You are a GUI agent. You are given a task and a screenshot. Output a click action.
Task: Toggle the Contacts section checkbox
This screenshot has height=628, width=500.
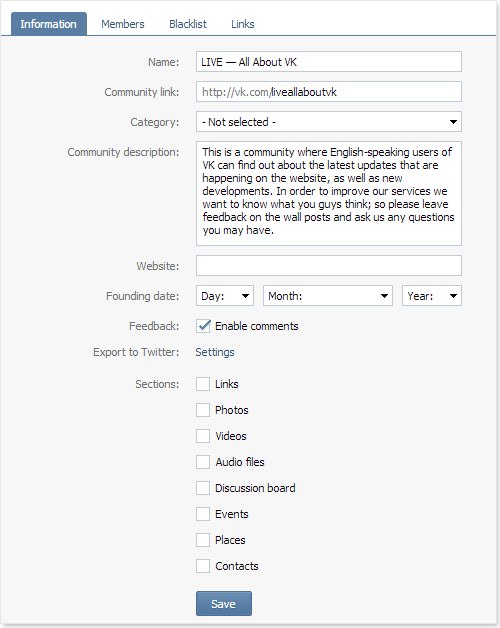(x=203, y=566)
